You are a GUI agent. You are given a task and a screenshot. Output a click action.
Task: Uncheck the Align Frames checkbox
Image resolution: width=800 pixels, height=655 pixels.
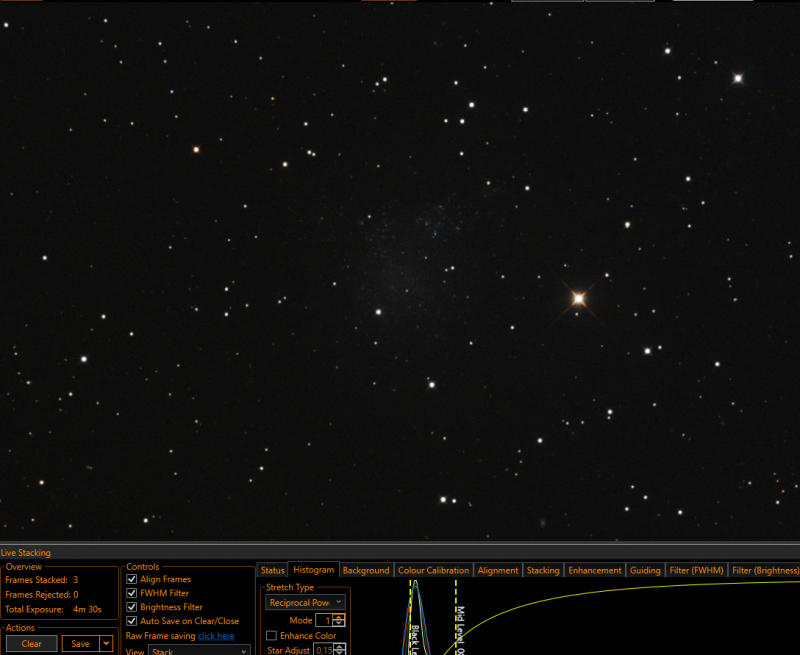(132, 579)
